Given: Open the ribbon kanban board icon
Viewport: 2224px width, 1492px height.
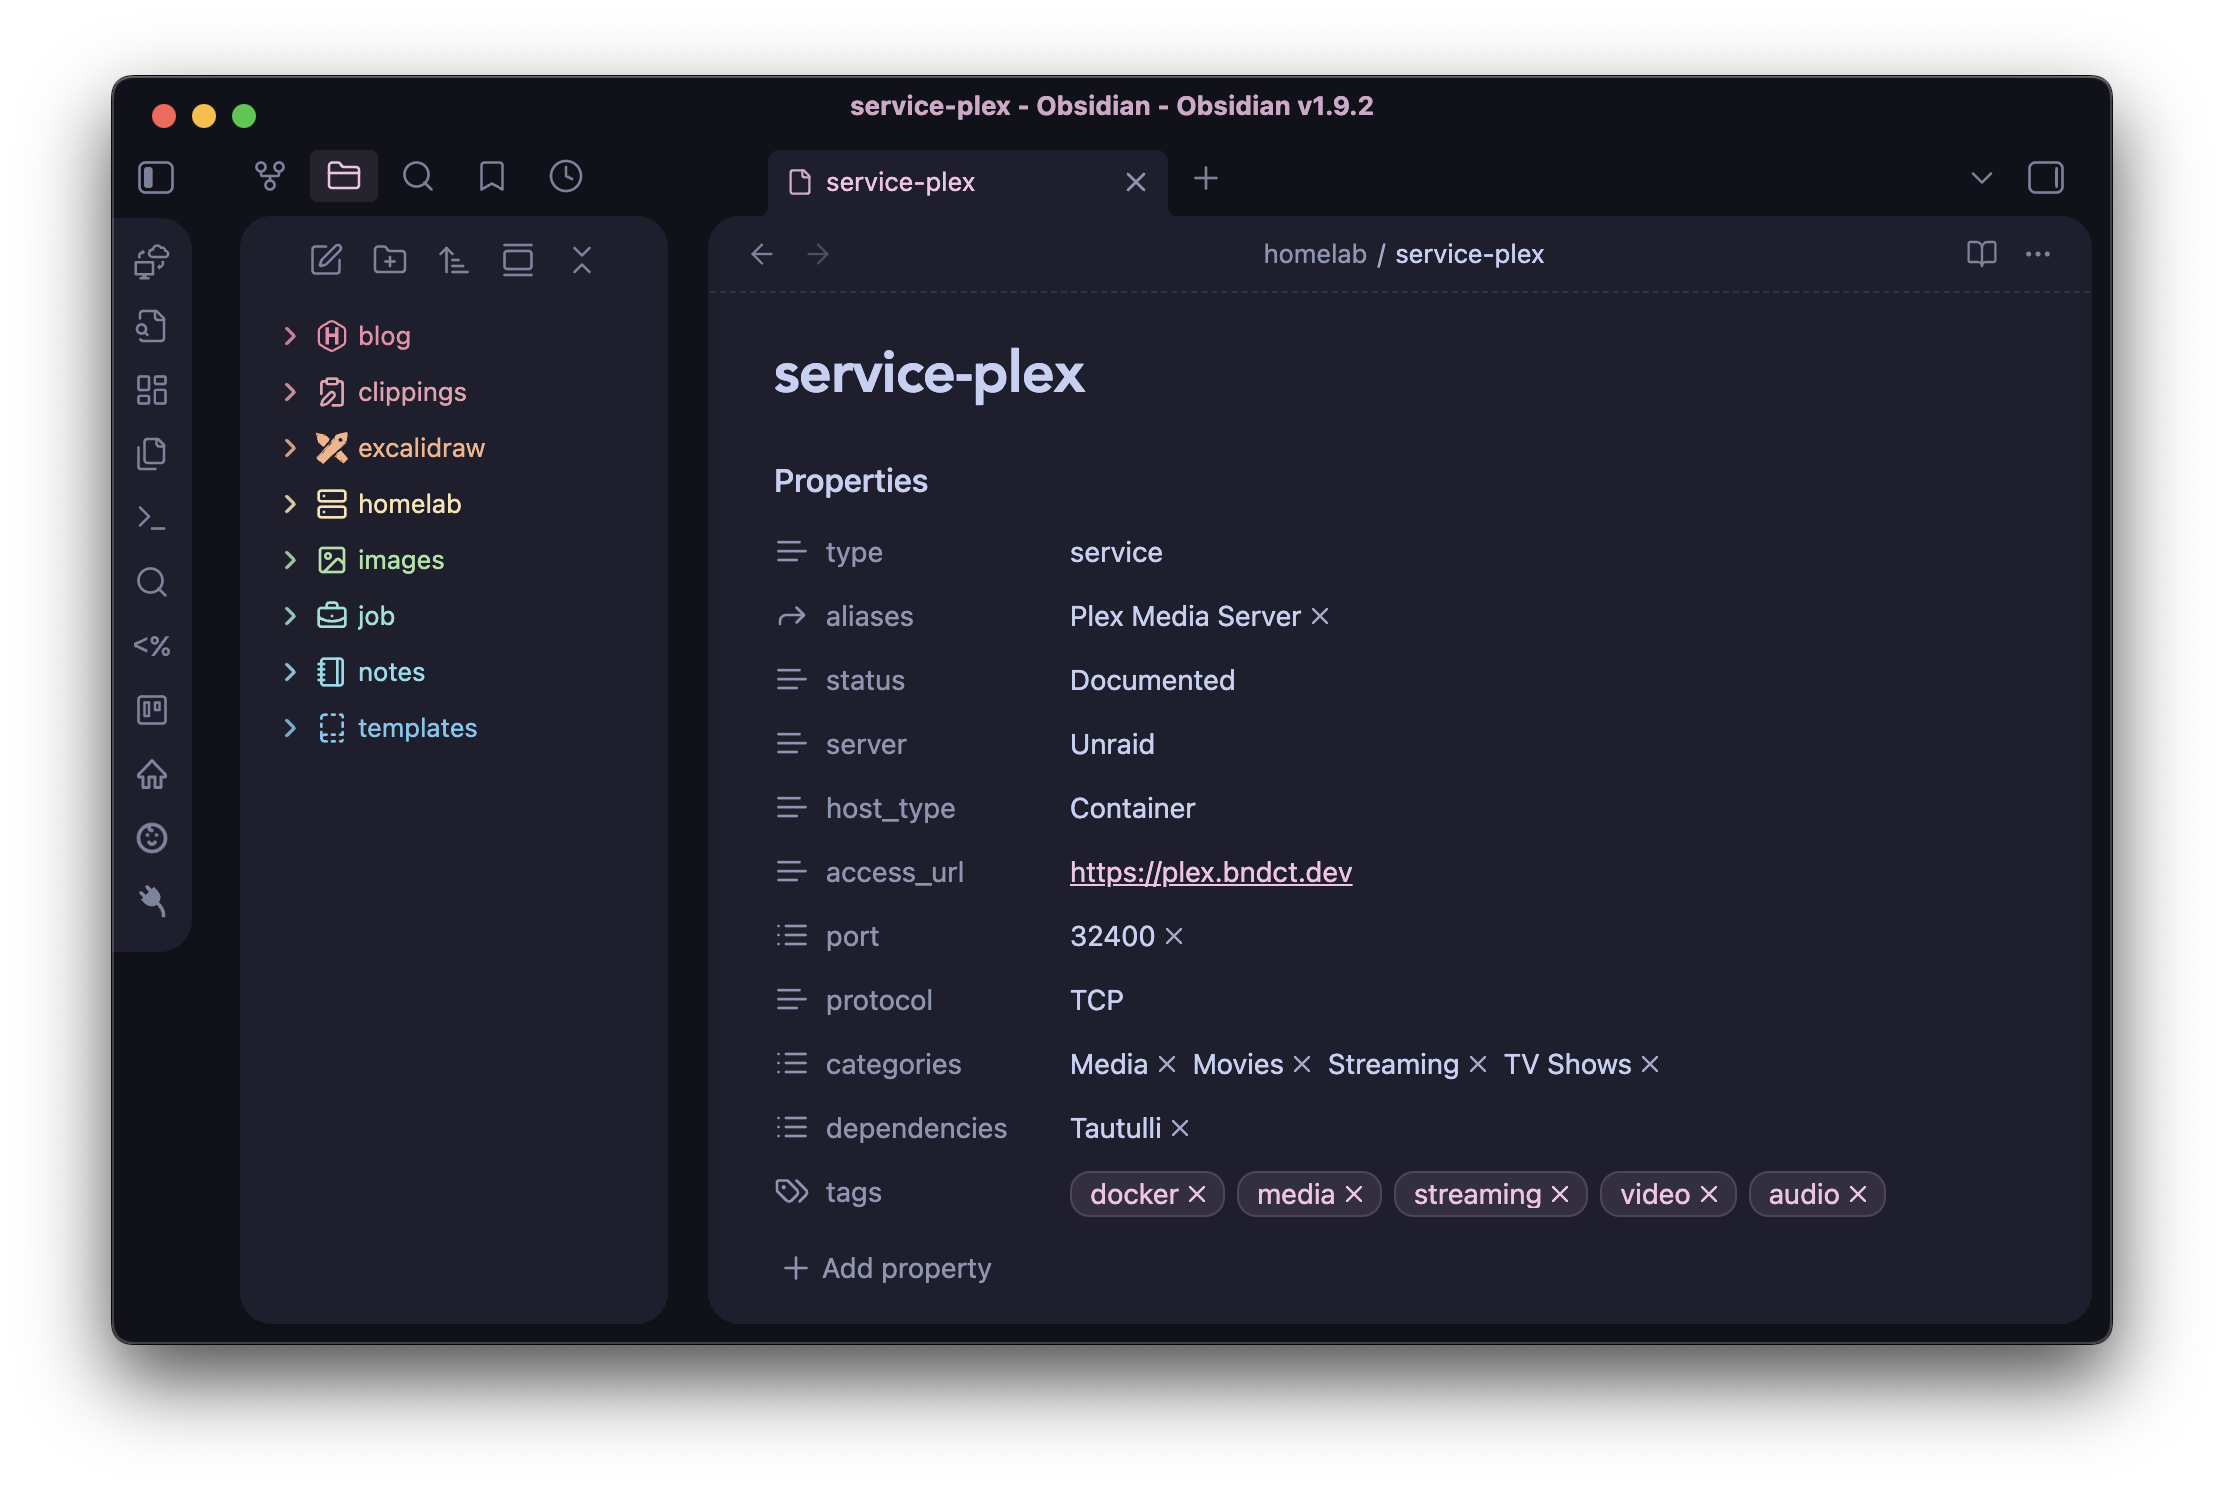Looking at the screenshot, I should point(152,710).
